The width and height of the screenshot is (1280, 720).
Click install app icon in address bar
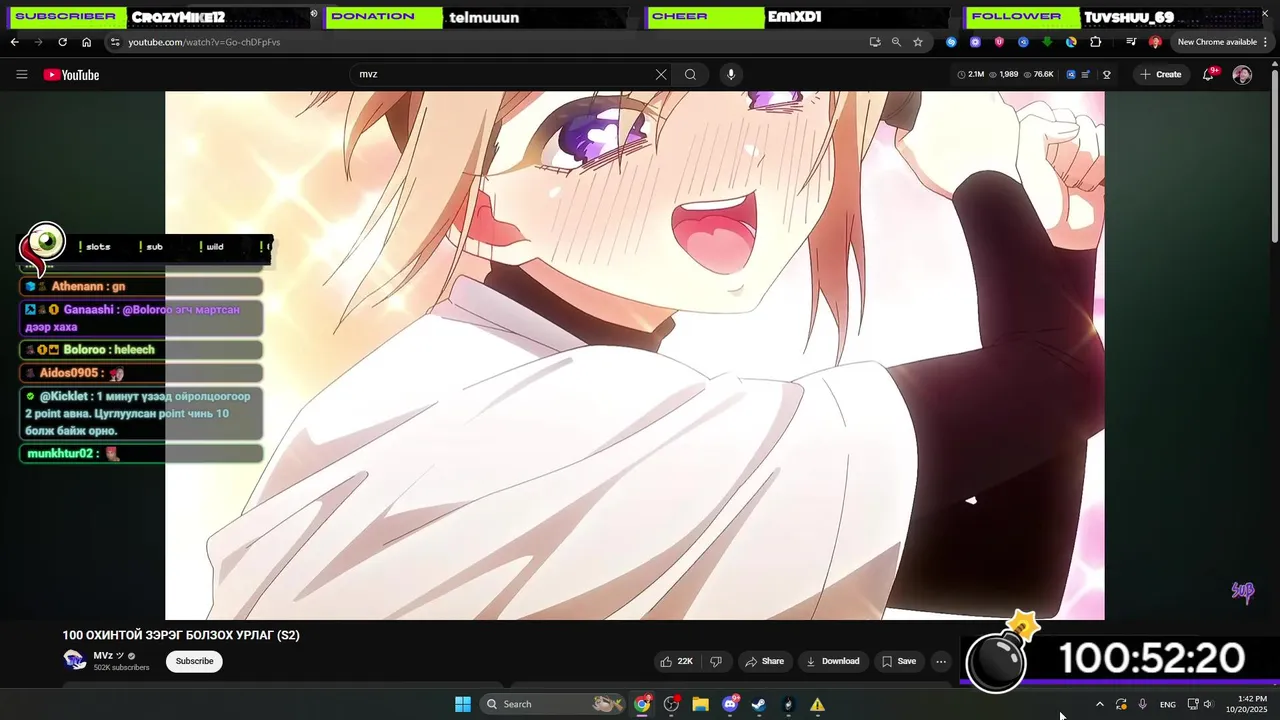pyautogui.click(x=875, y=42)
